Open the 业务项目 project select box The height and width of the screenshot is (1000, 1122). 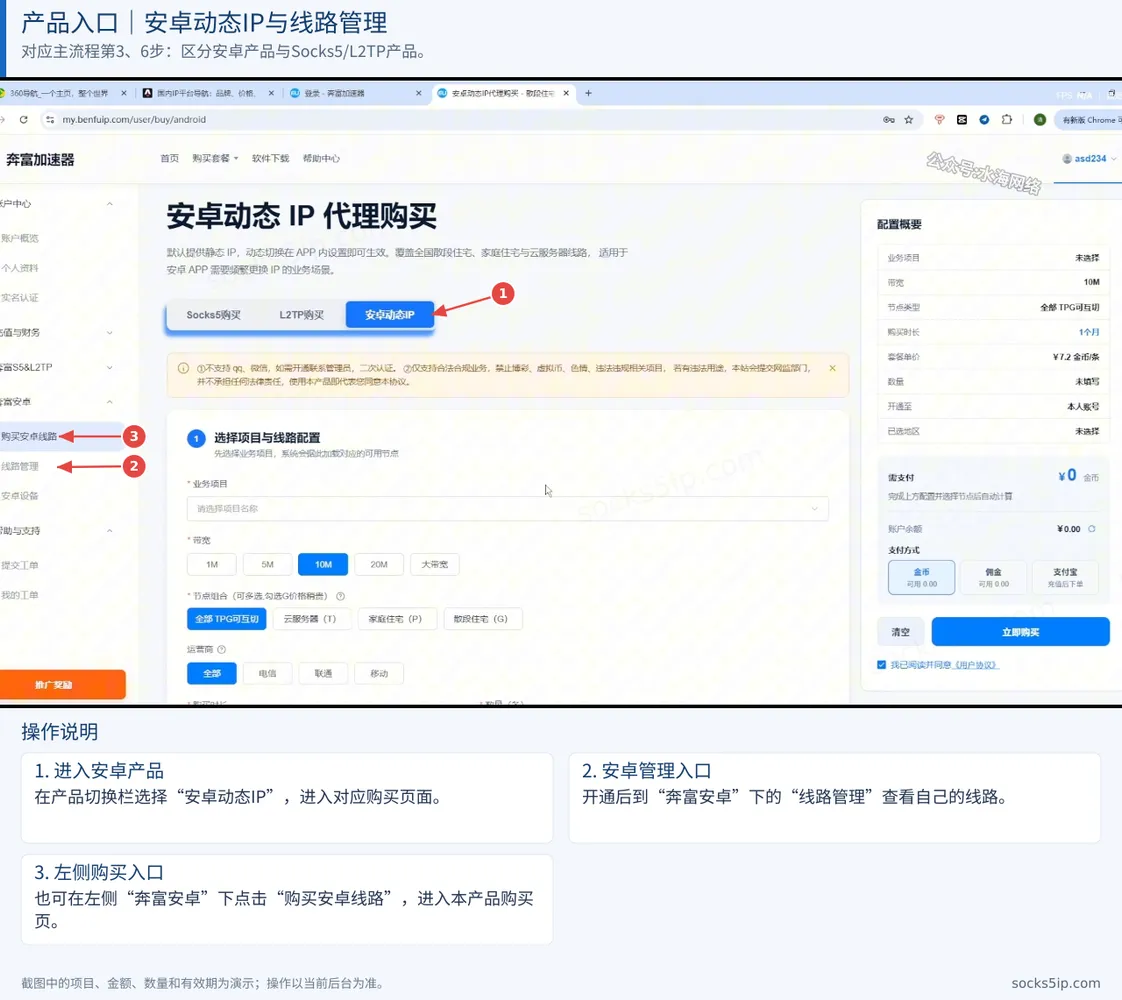tap(507, 509)
